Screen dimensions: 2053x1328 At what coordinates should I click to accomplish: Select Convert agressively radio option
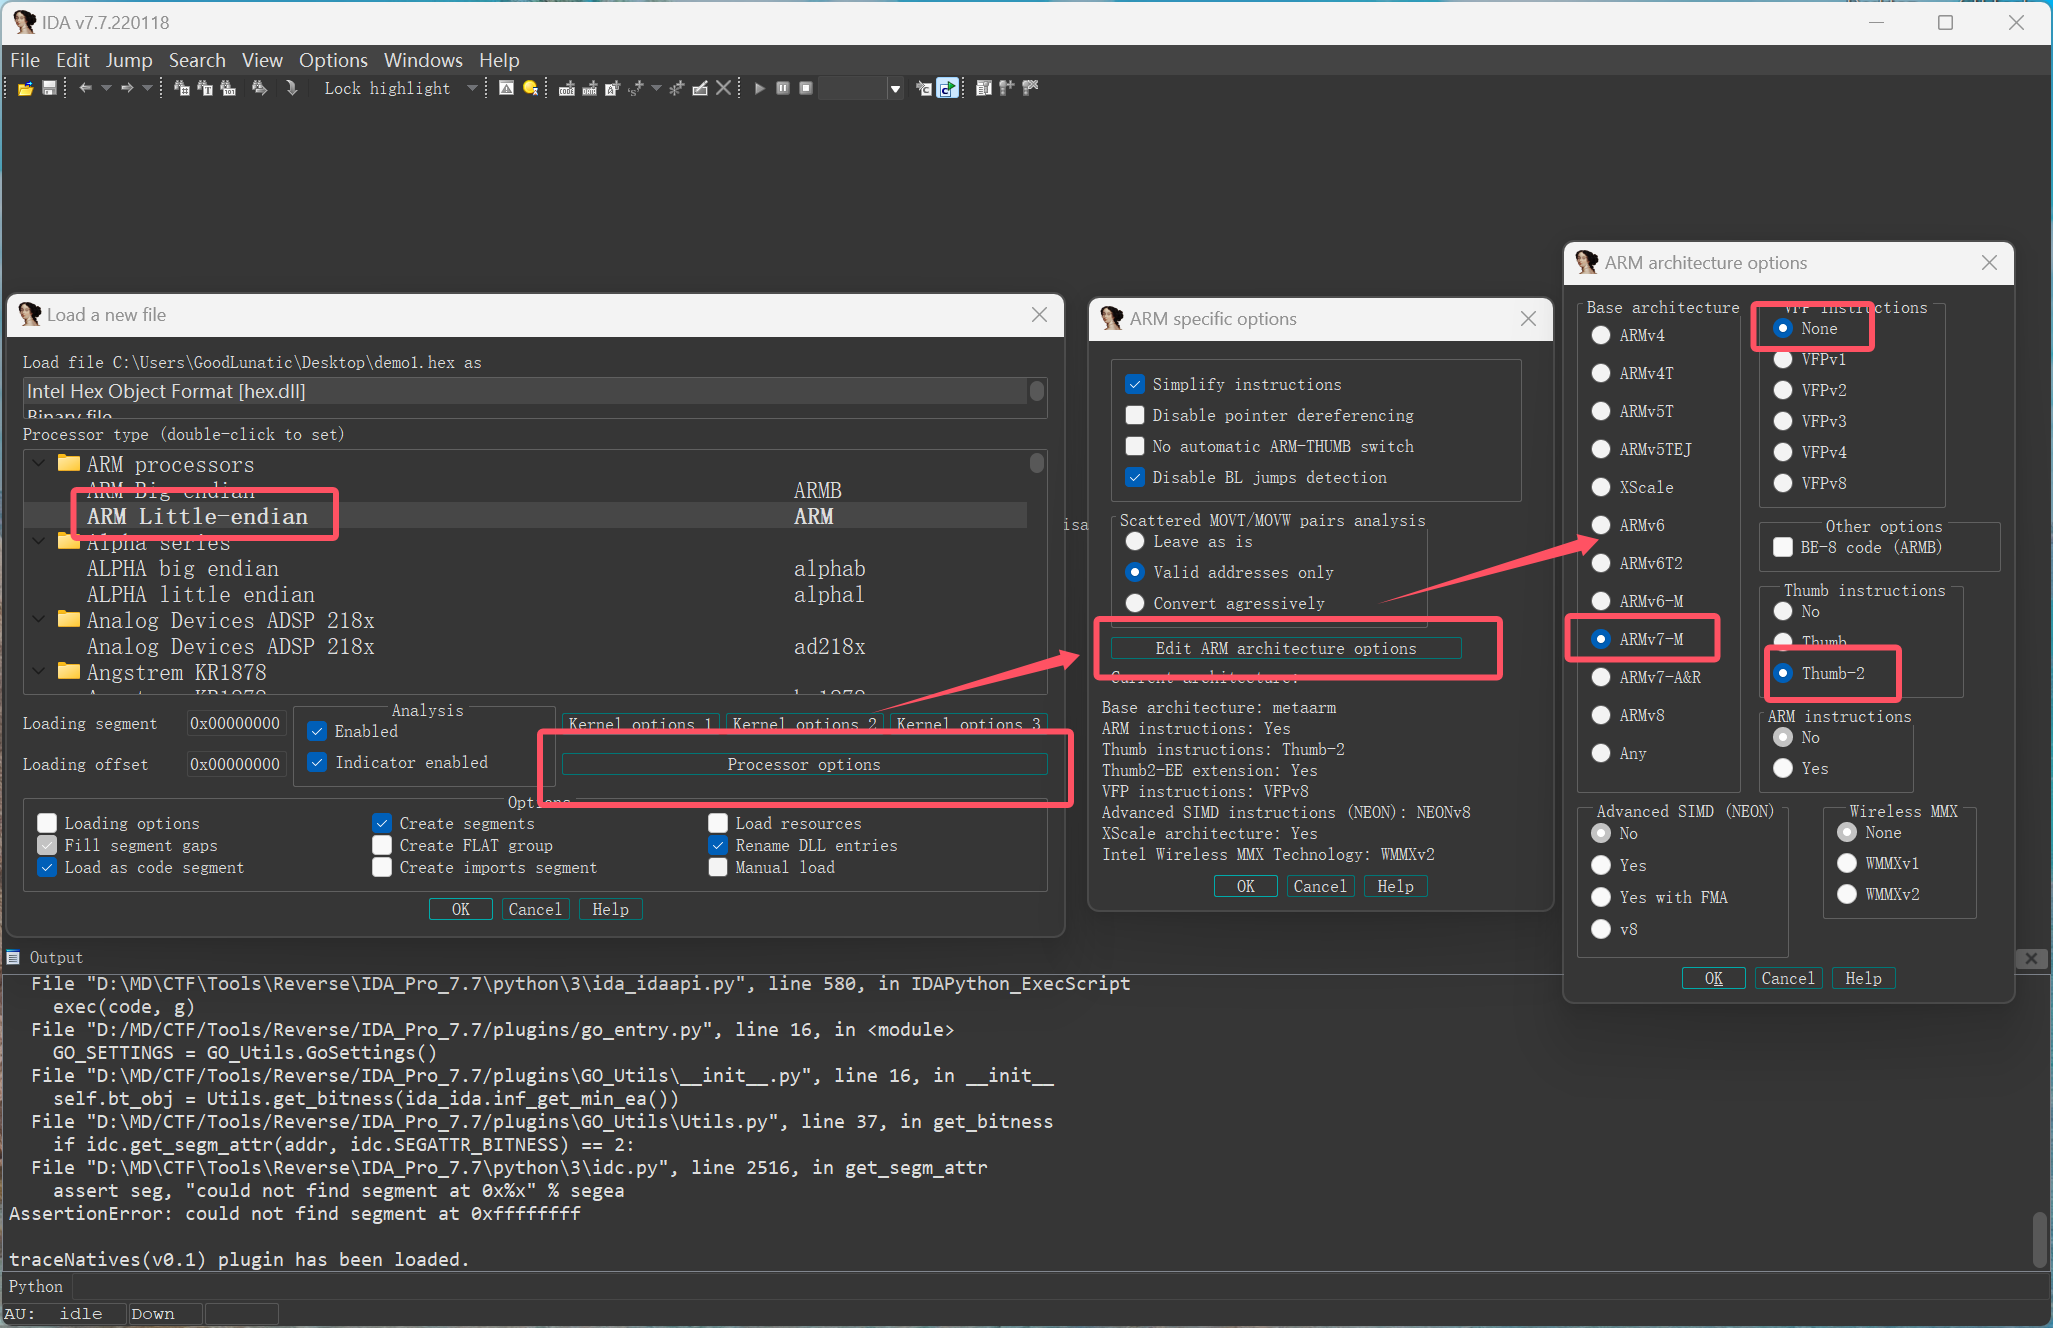coord(1135,603)
